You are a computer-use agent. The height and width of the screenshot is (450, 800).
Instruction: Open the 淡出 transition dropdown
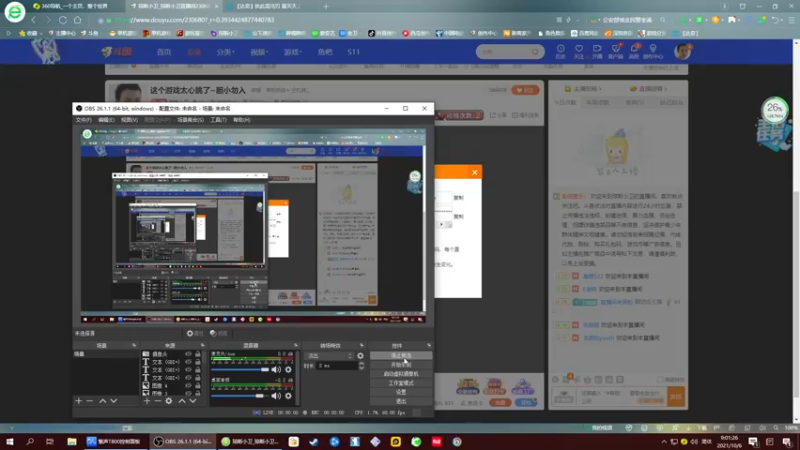[329, 356]
